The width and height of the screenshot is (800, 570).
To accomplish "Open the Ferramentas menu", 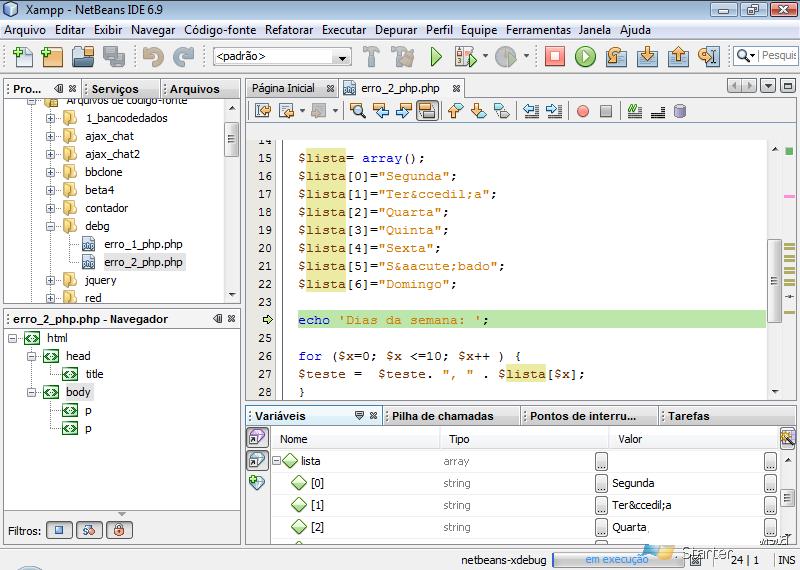I will [x=538, y=30].
